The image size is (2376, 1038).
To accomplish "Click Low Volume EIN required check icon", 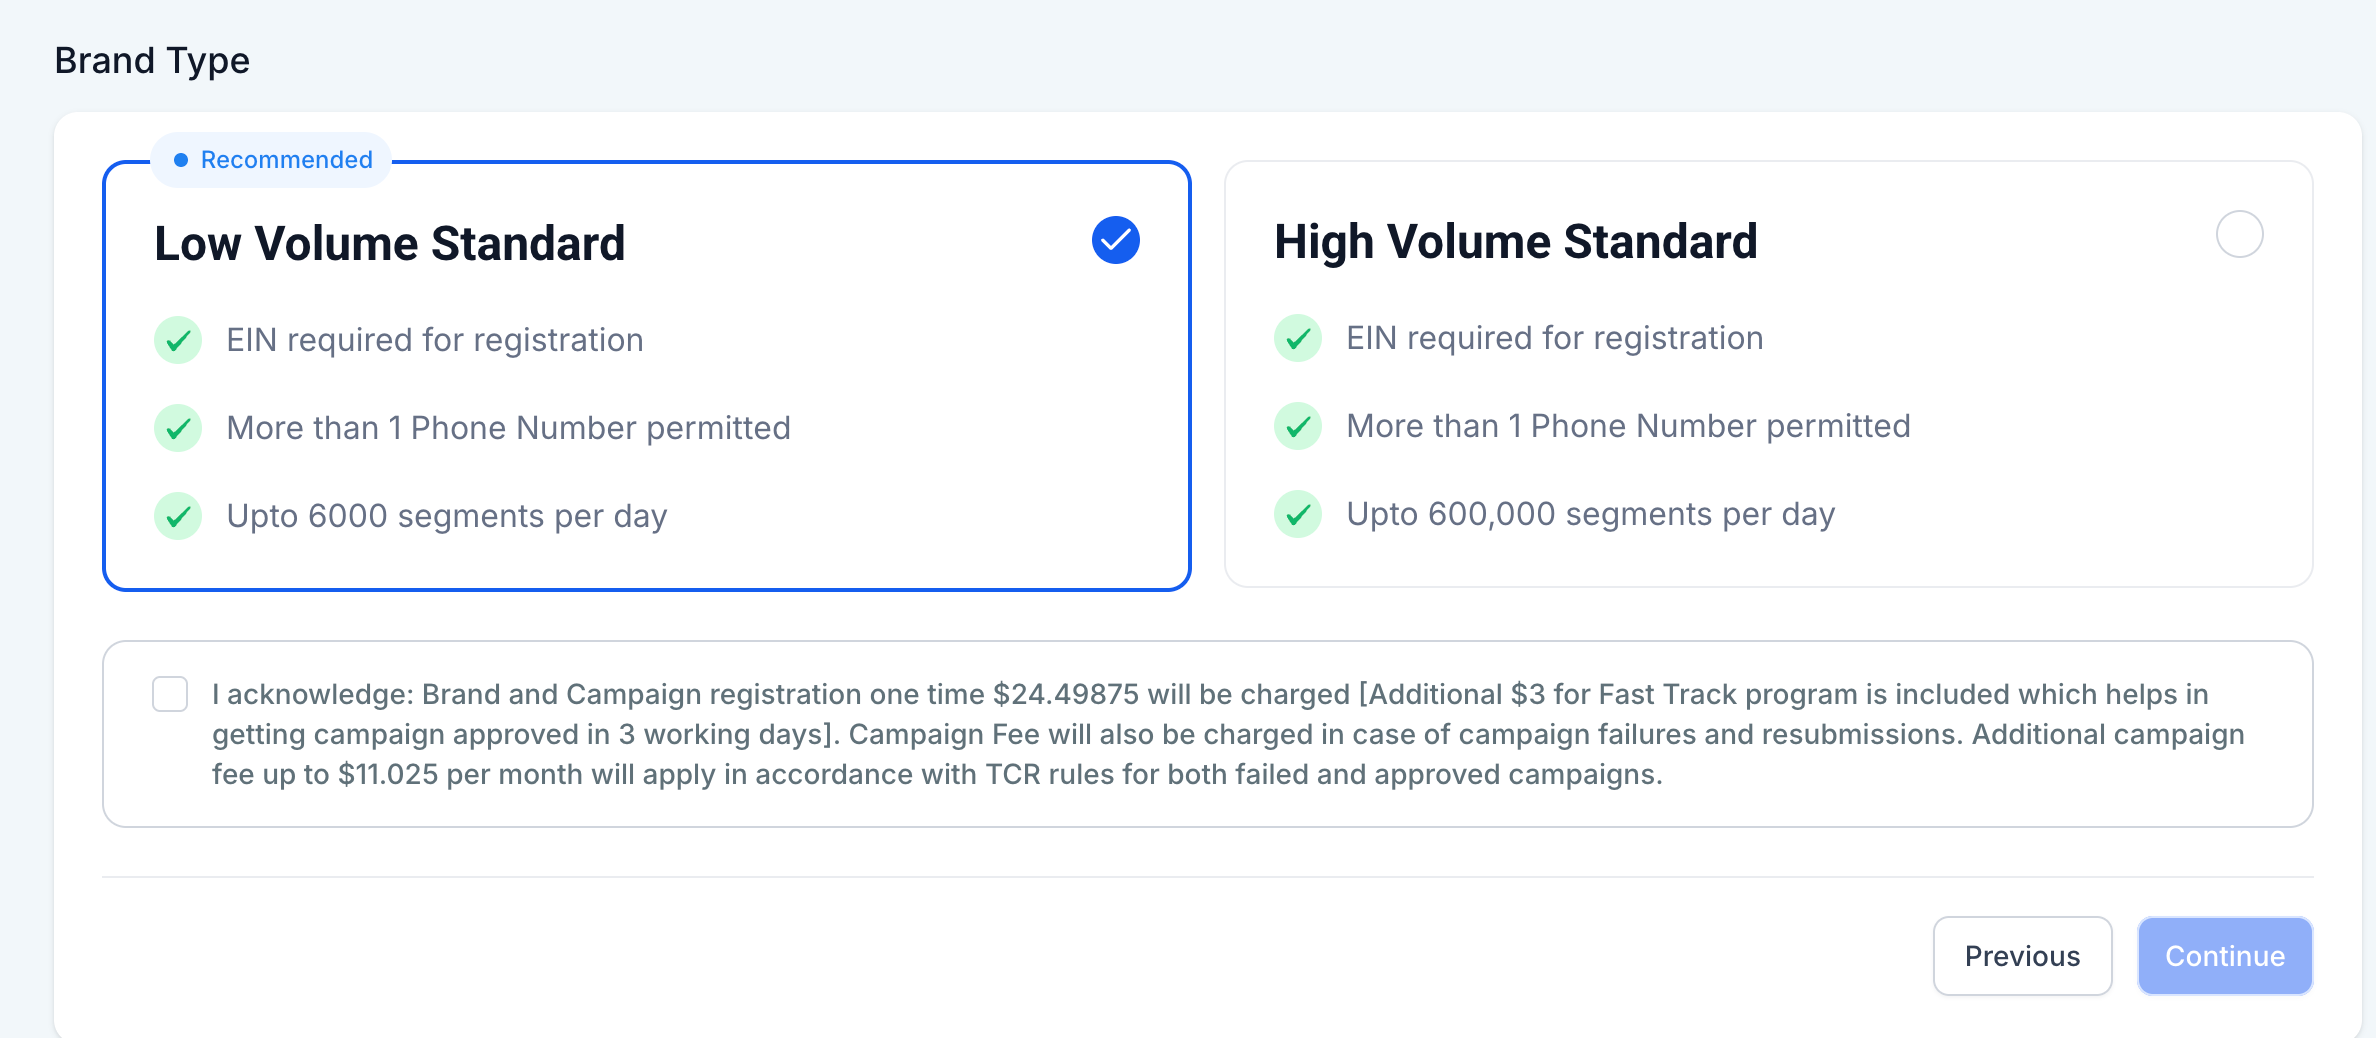I will pyautogui.click(x=178, y=340).
